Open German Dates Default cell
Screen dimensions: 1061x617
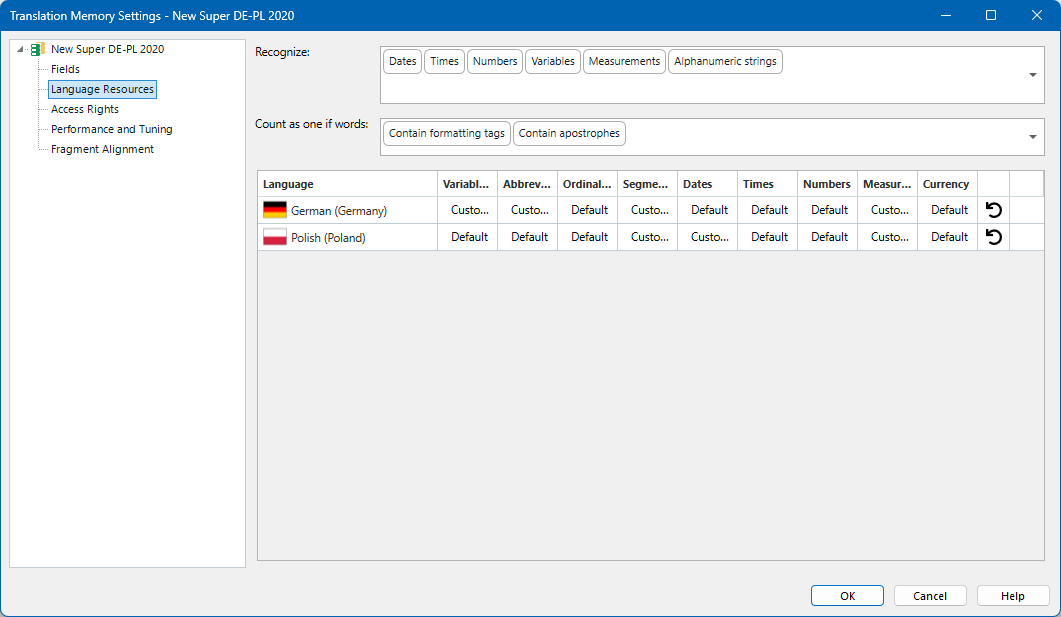click(x=708, y=210)
